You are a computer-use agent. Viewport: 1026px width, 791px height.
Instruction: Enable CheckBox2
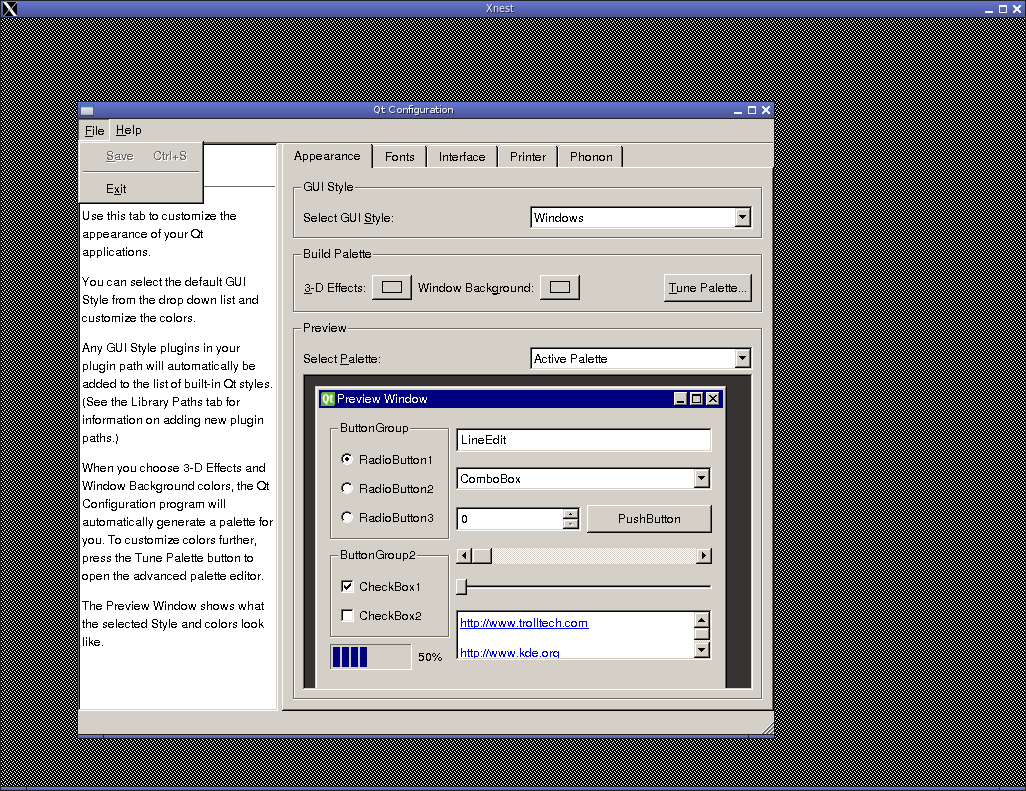pyautogui.click(x=348, y=616)
